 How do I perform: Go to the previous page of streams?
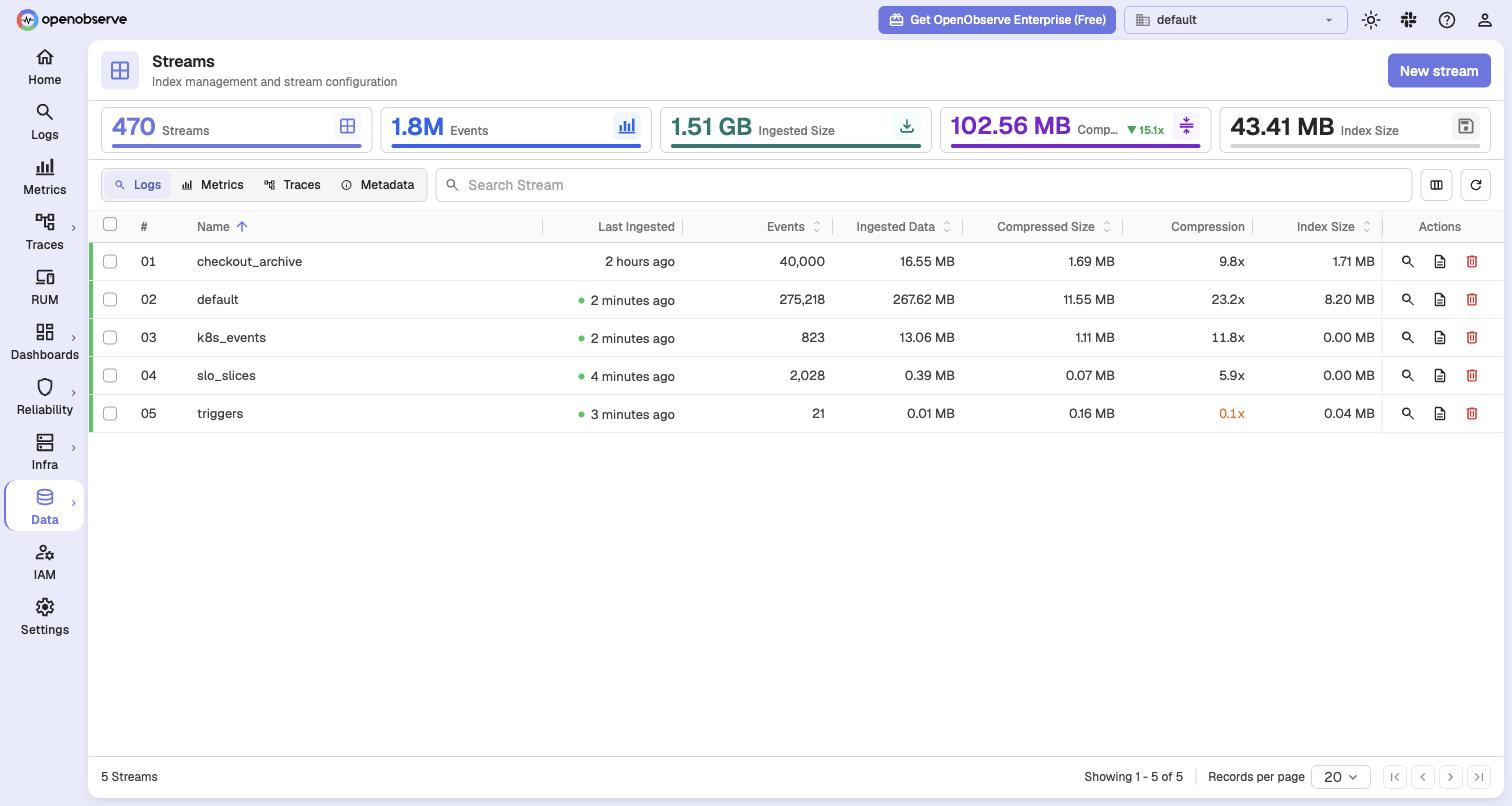pos(1423,777)
